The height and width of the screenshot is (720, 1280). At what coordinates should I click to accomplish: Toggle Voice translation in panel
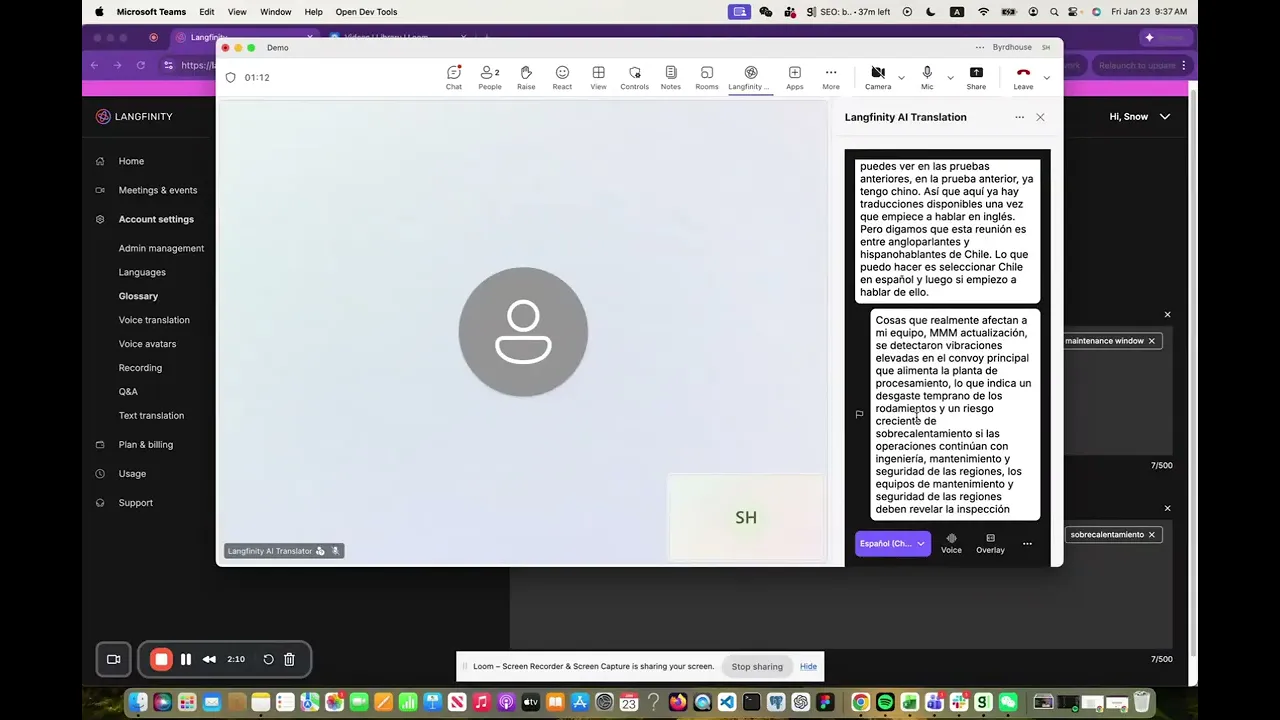[951, 544]
